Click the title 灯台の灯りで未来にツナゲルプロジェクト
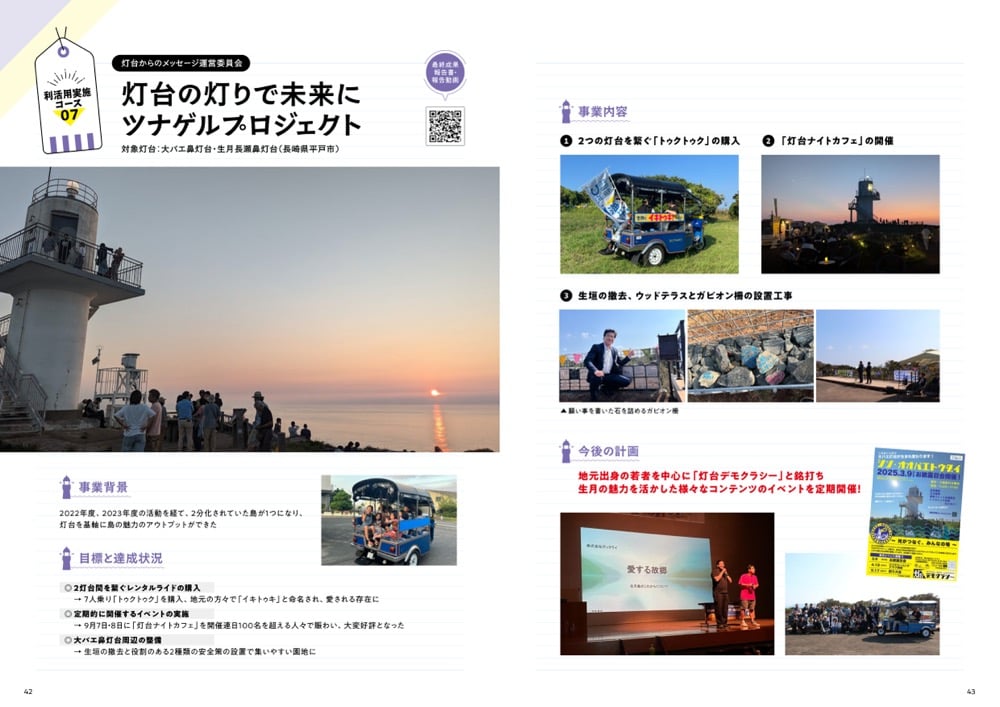The image size is (1000, 707). [x=240, y=110]
